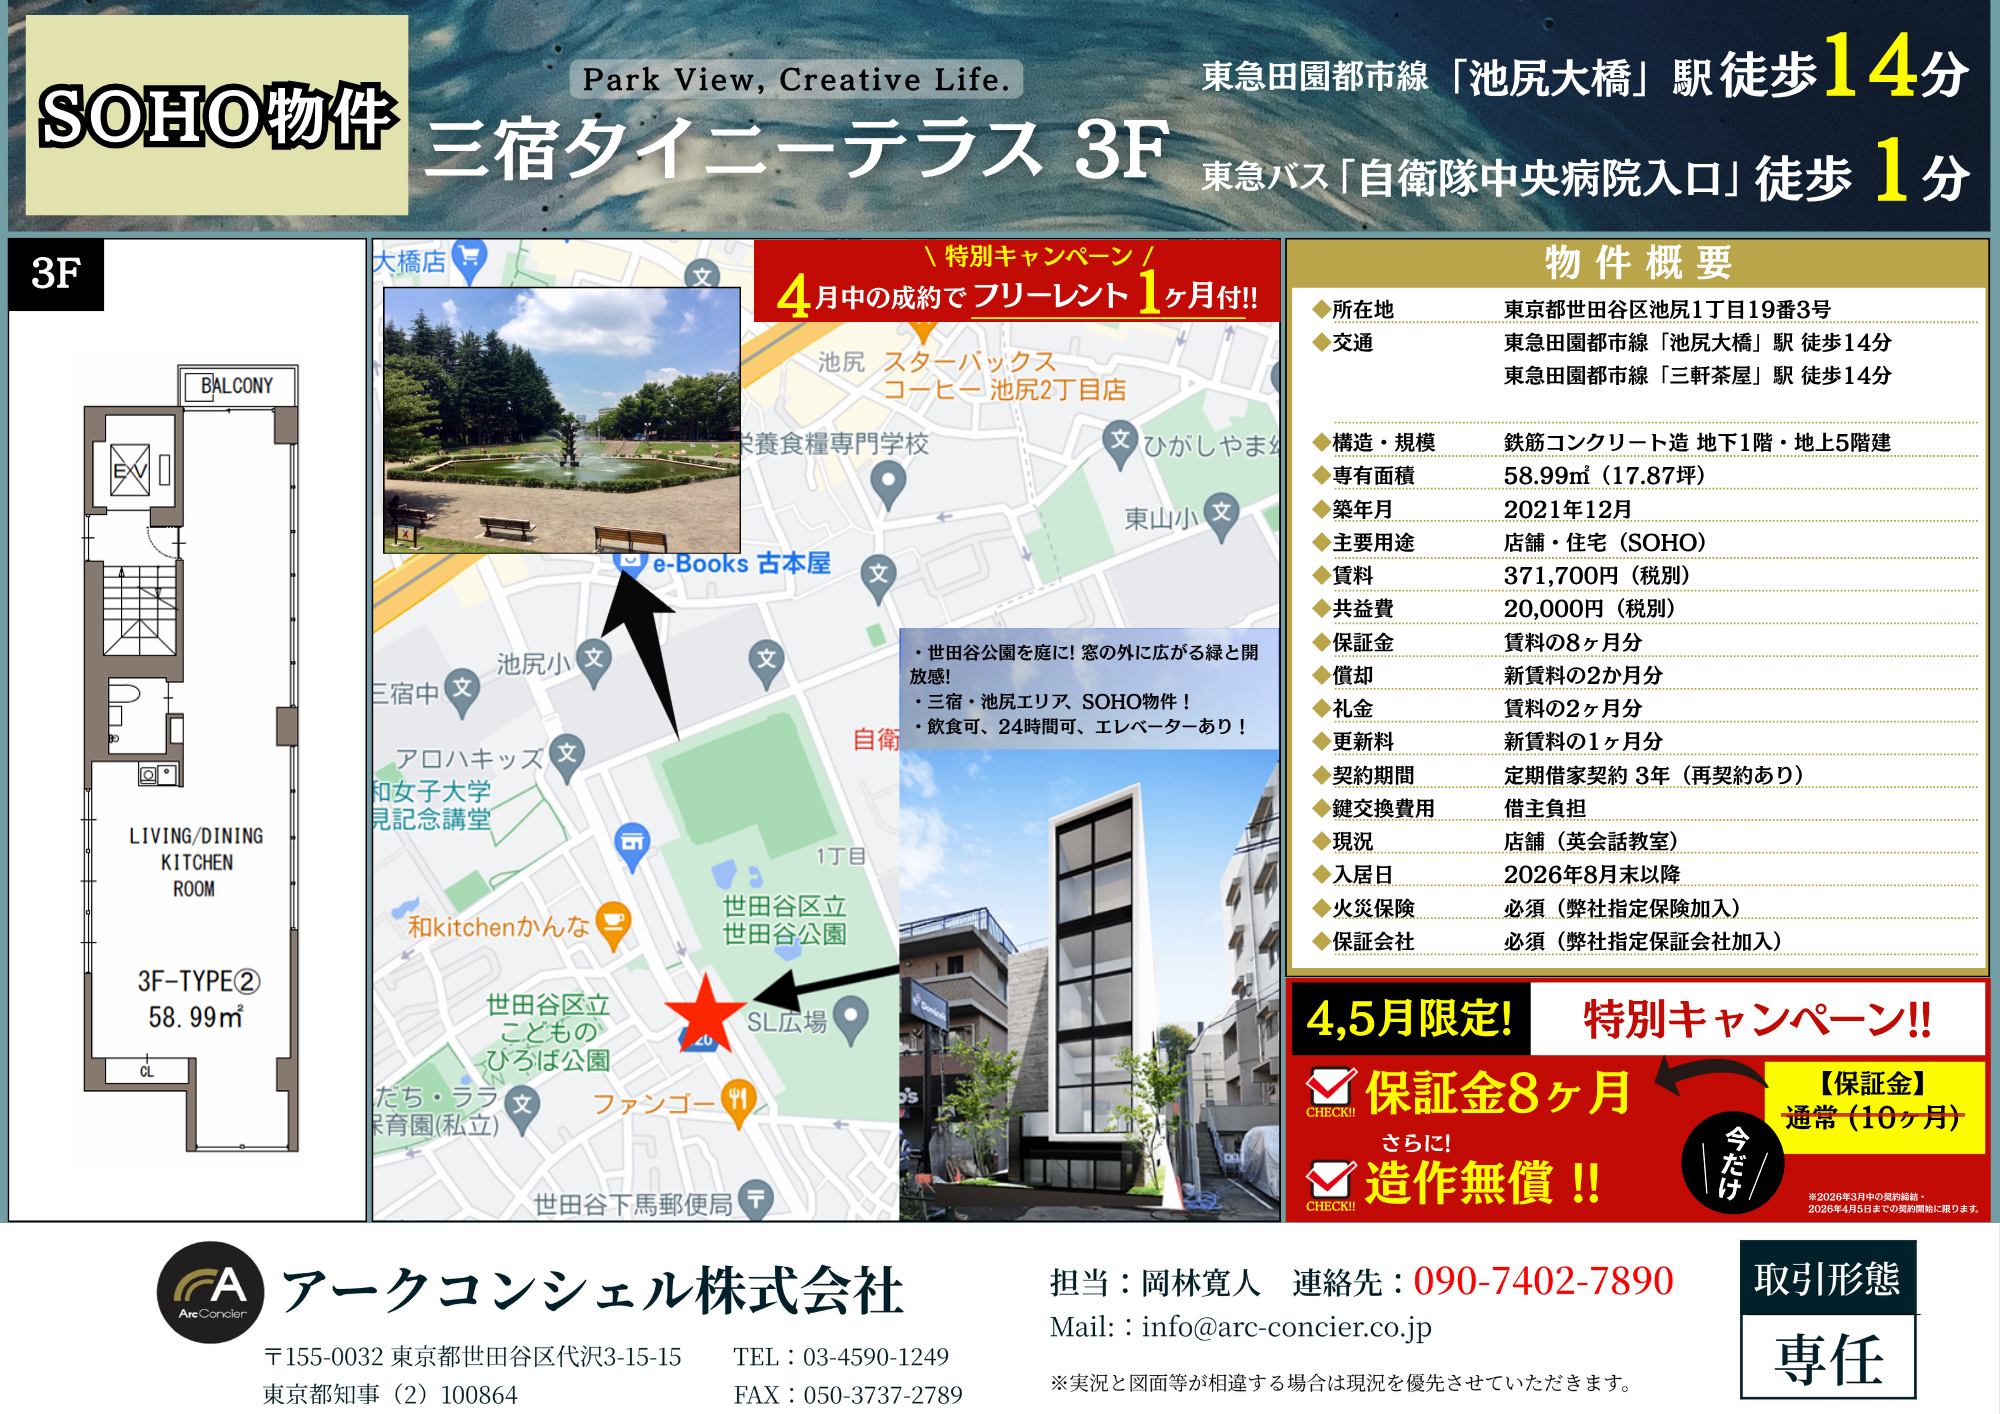This screenshot has width=2000, height=1414.
Task: Click the park fountain photo thumbnail
Action: tap(562, 420)
